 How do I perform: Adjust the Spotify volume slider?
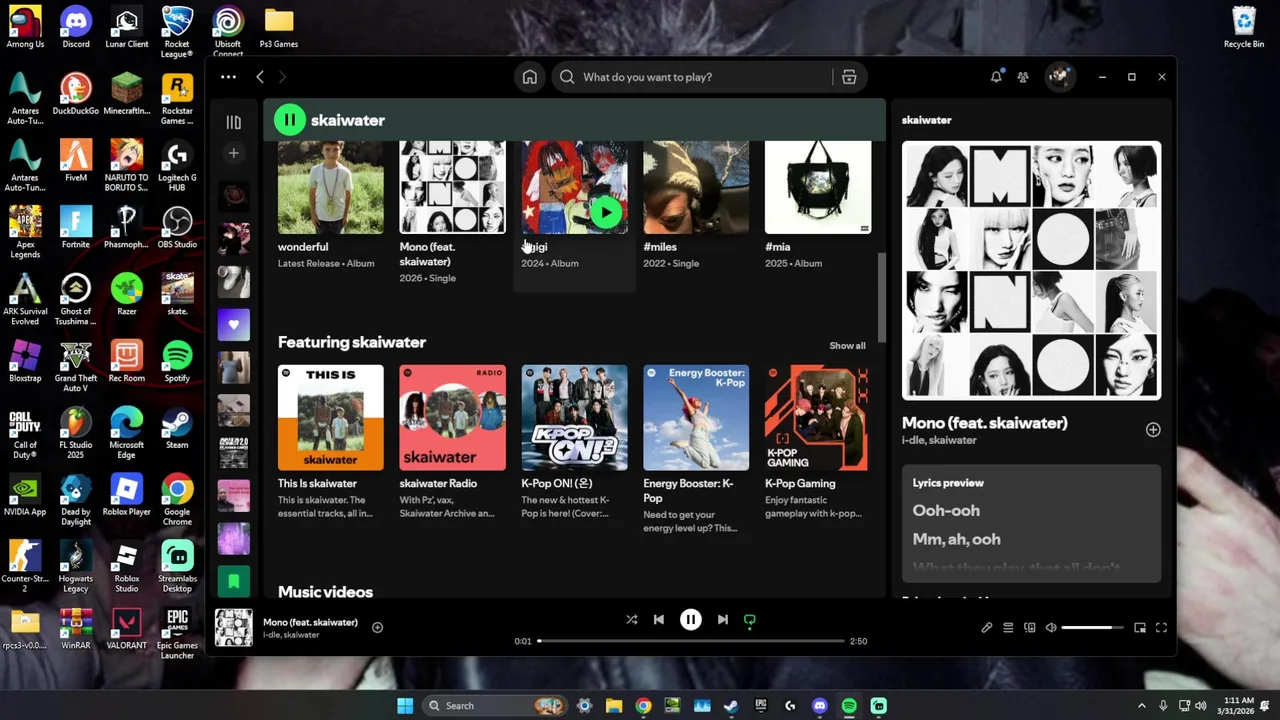click(1093, 628)
